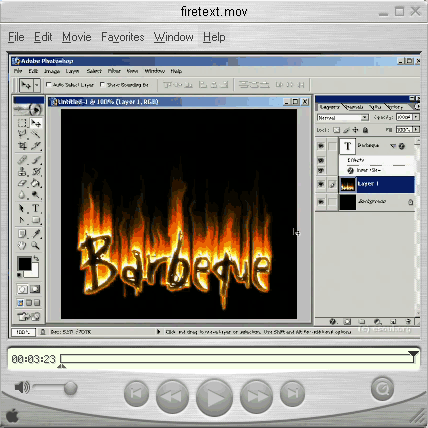
Task: Select the Magic Wand tool
Action: pos(35,134)
